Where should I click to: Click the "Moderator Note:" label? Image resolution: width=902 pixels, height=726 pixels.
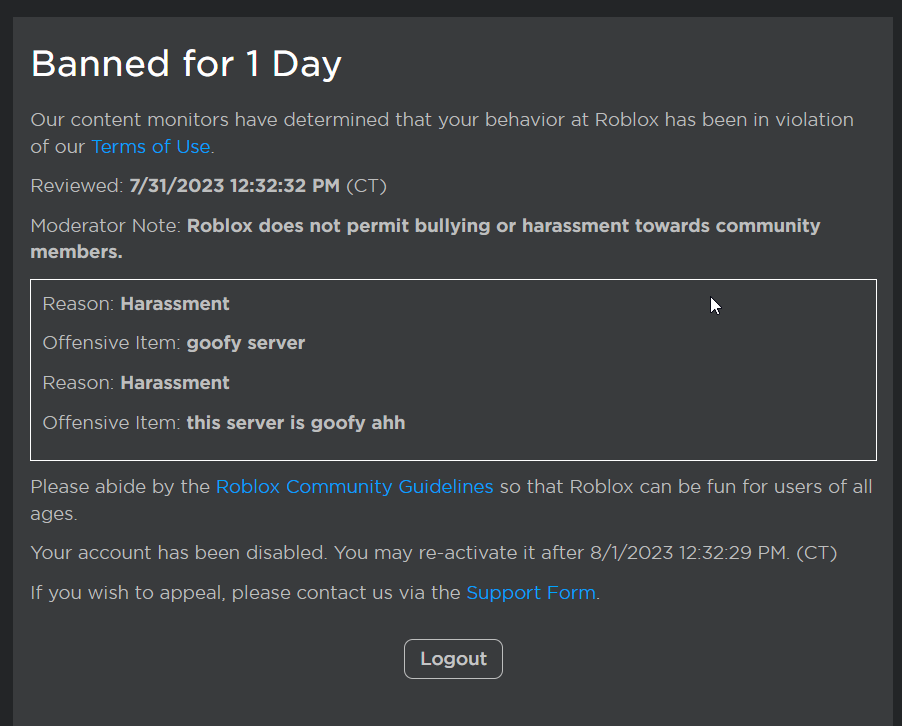point(106,226)
